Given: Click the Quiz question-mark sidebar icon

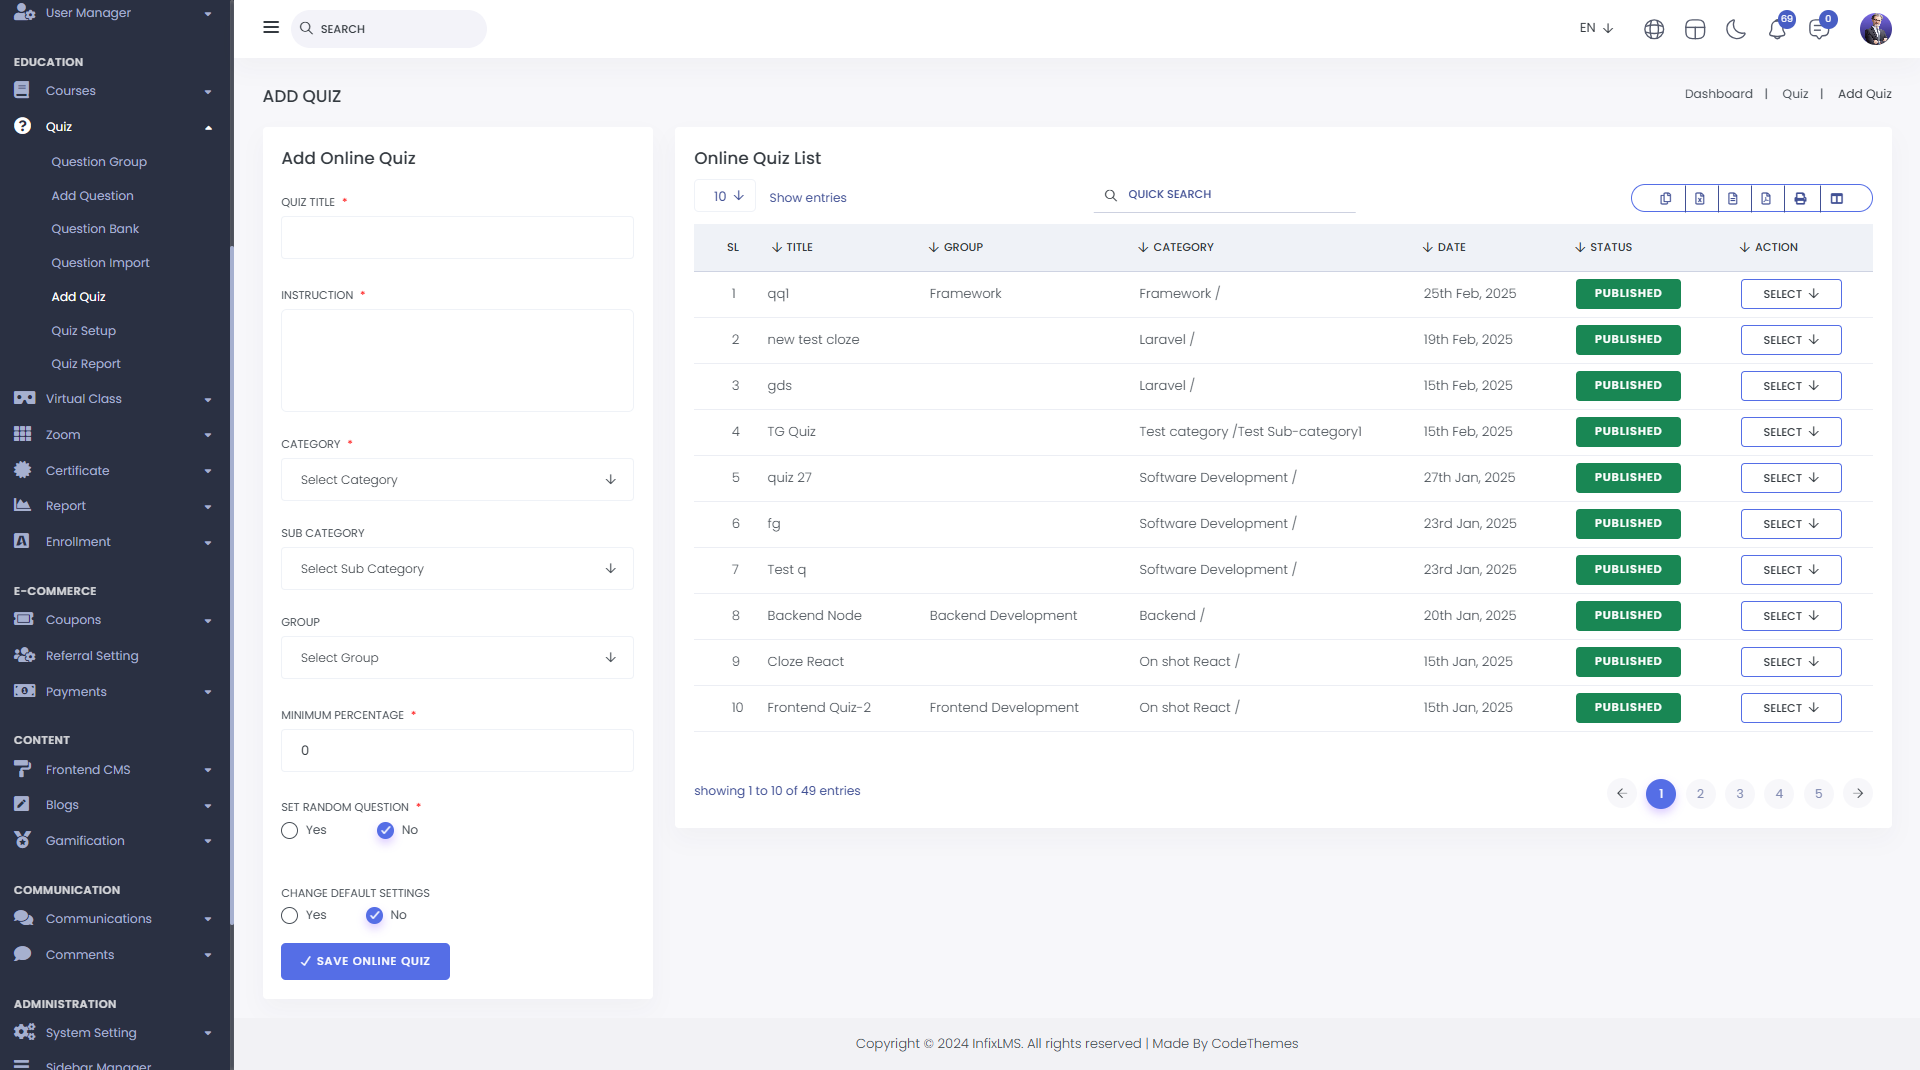Looking at the screenshot, I should 22,126.
